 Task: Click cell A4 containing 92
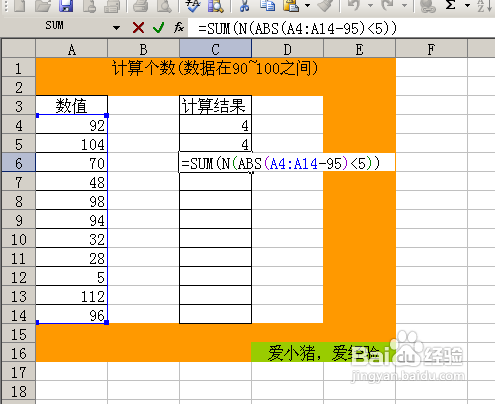(72, 125)
